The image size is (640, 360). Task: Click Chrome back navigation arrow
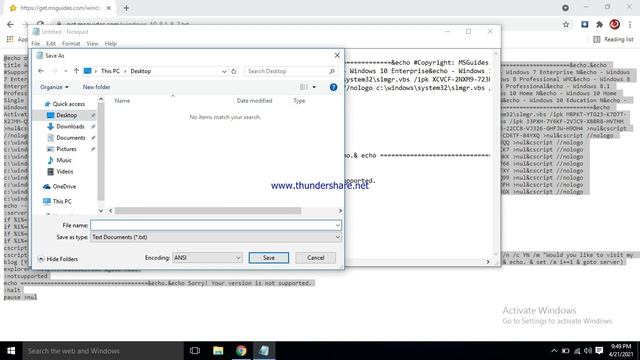[x=10, y=24]
